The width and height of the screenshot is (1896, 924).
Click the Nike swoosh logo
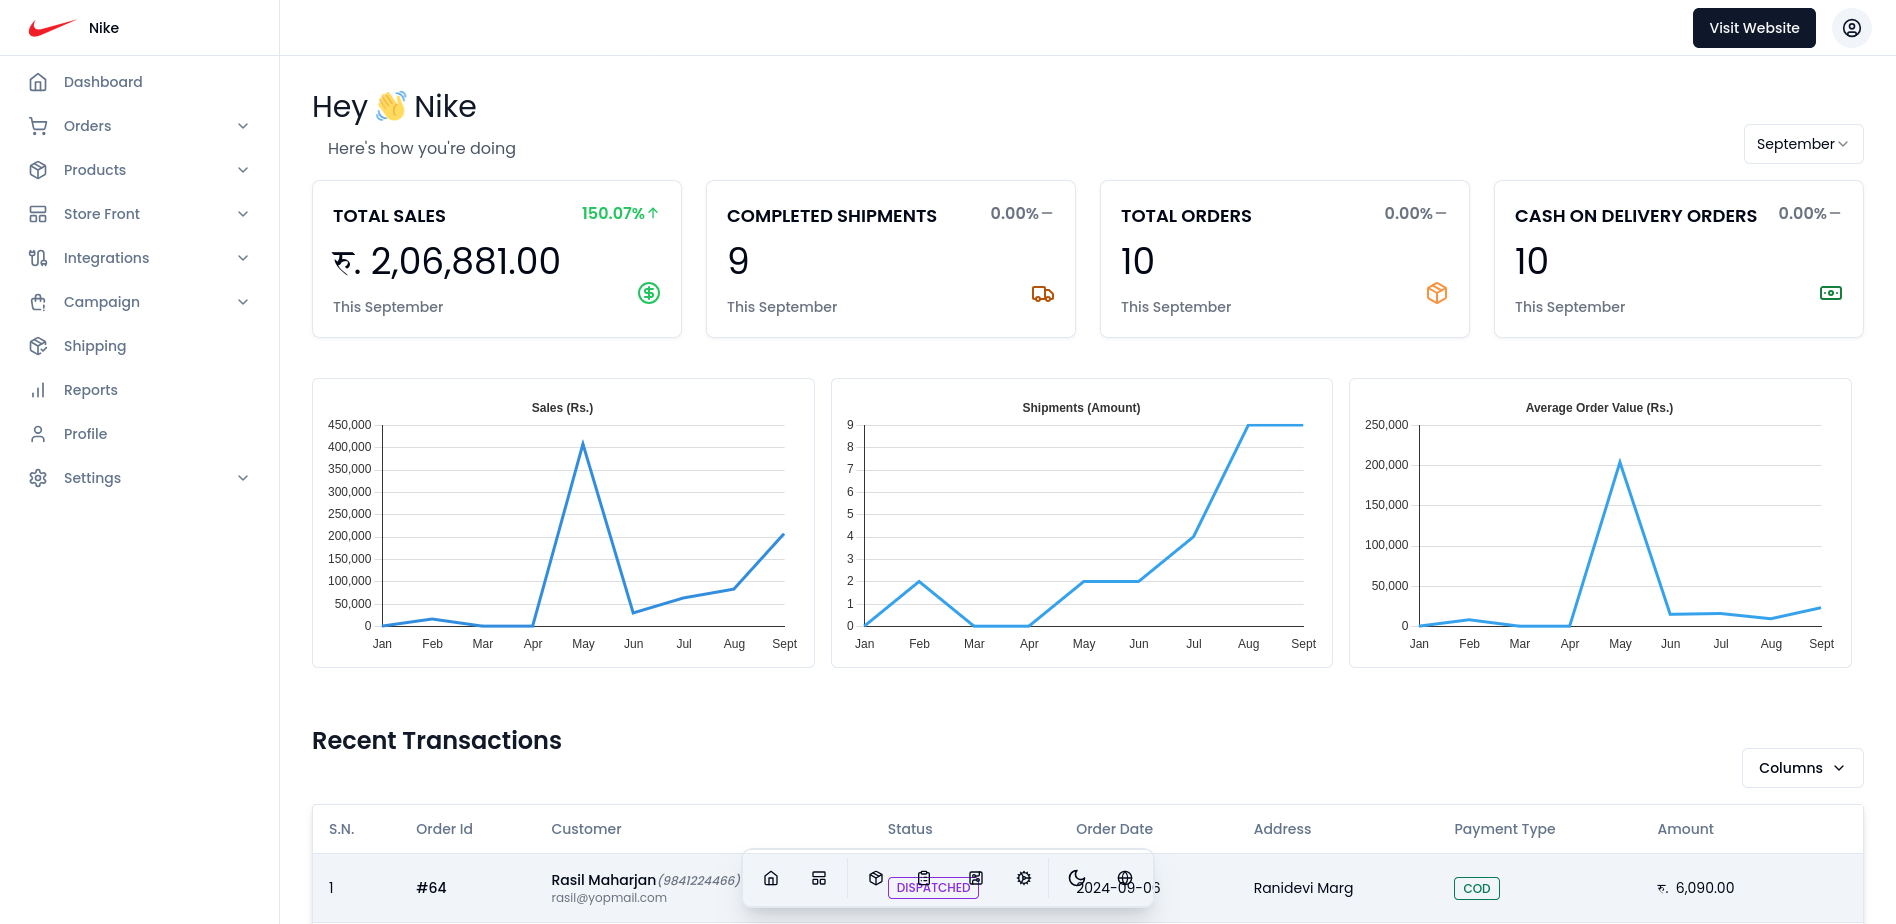(x=52, y=28)
